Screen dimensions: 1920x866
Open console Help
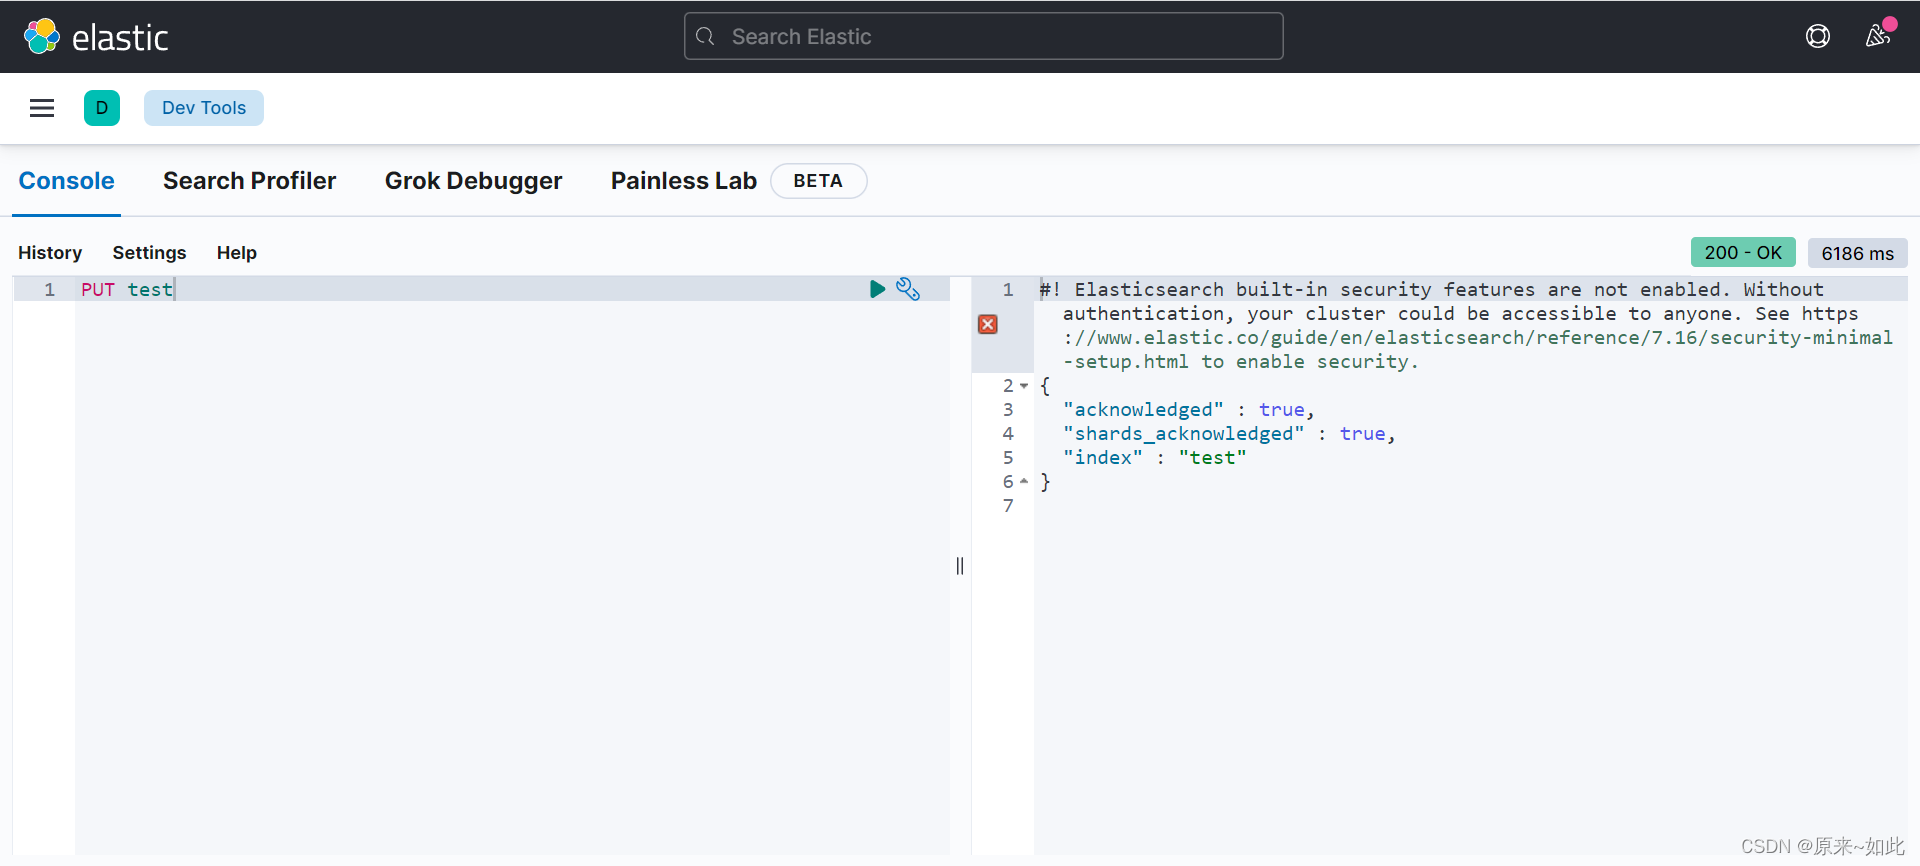click(x=237, y=253)
